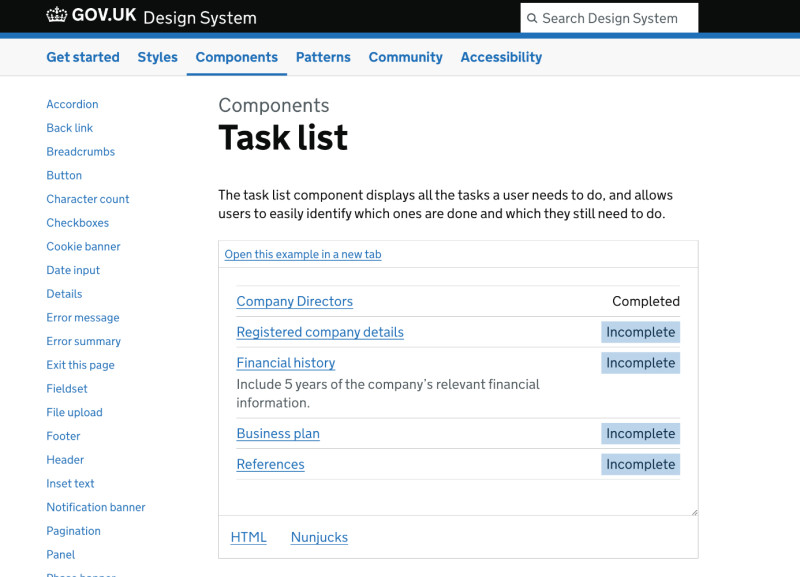Click the search magnifier icon

click(532, 18)
